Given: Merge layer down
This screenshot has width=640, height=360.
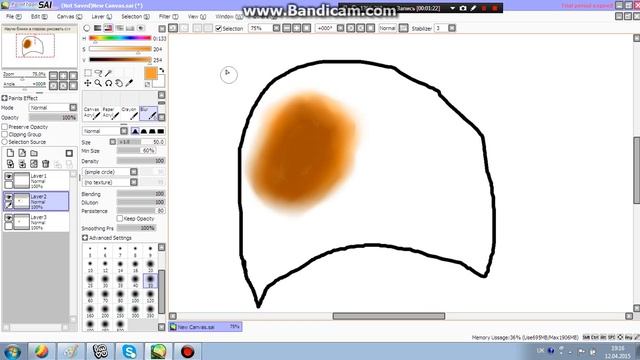Looking at the screenshot, I should 22,164.
